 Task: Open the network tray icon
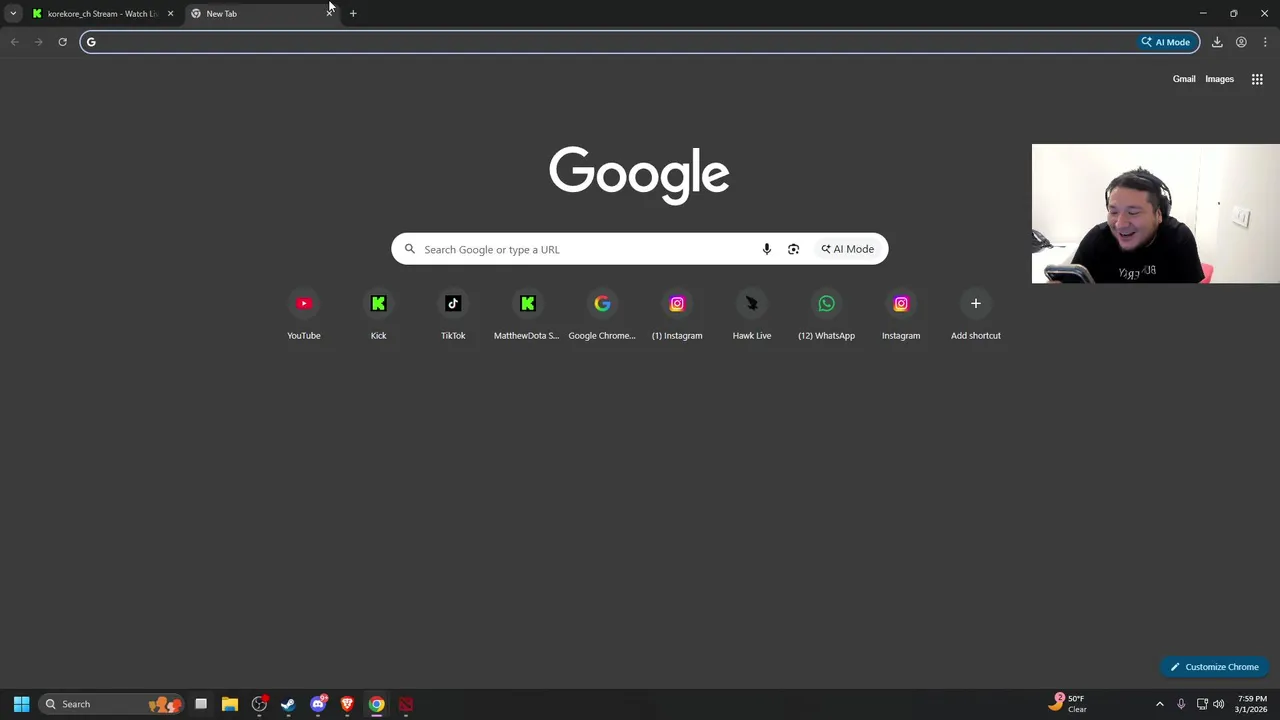tap(1202, 704)
